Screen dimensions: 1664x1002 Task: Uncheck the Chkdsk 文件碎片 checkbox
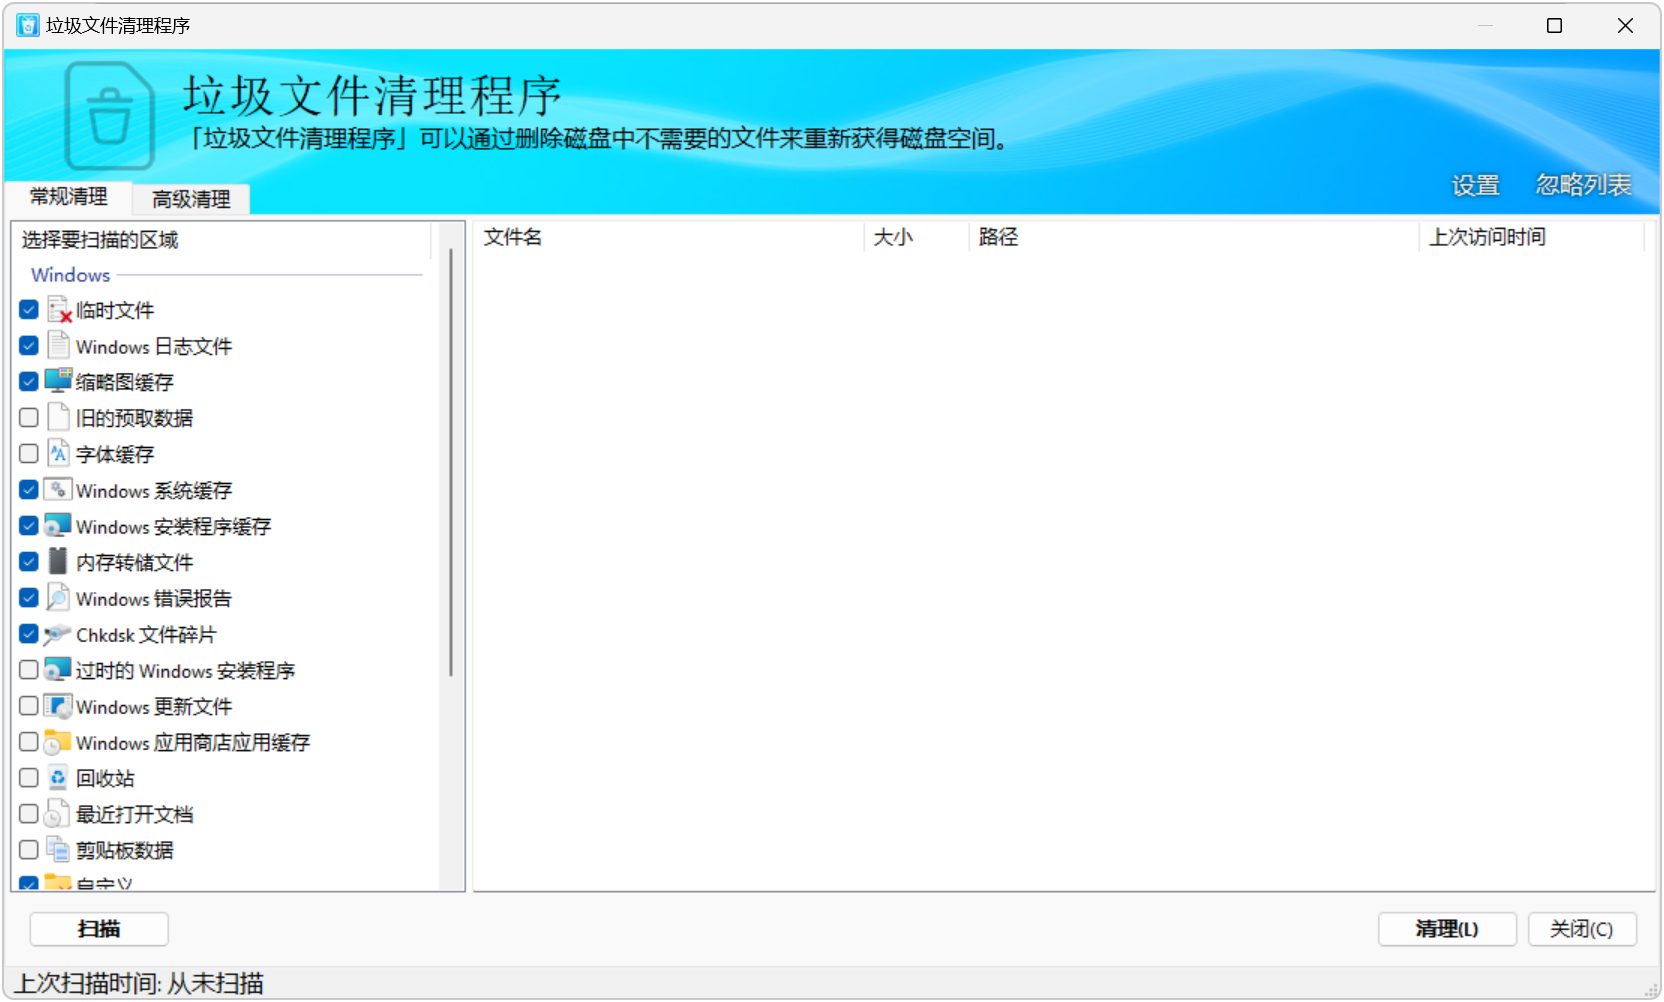click(x=29, y=634)
